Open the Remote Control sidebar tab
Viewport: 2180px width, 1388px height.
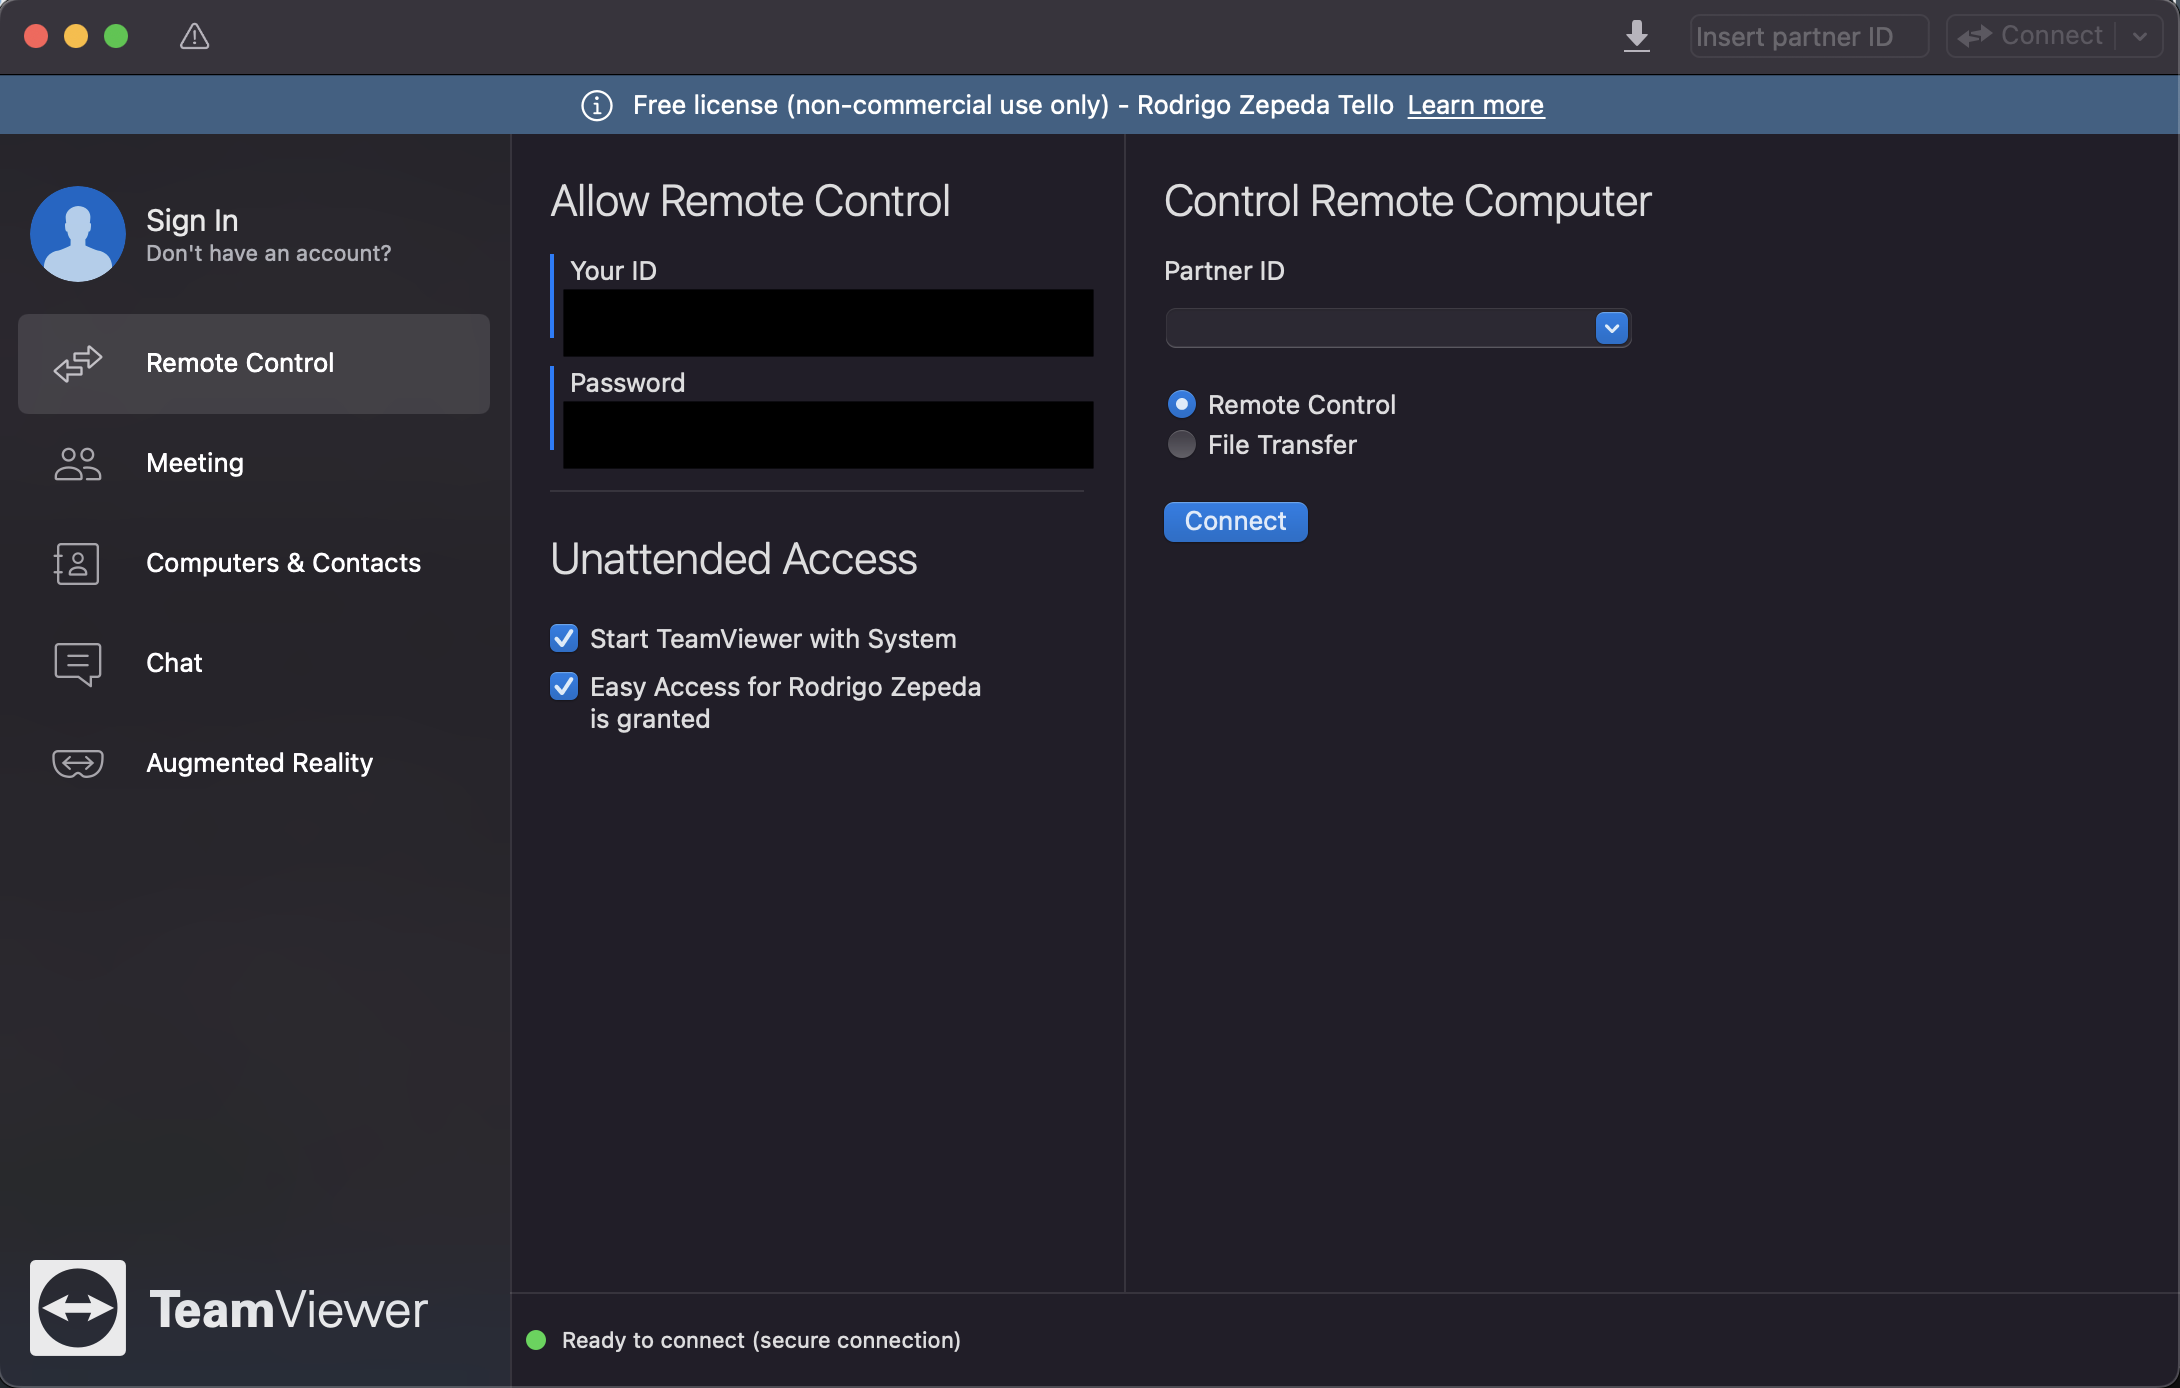254,364
